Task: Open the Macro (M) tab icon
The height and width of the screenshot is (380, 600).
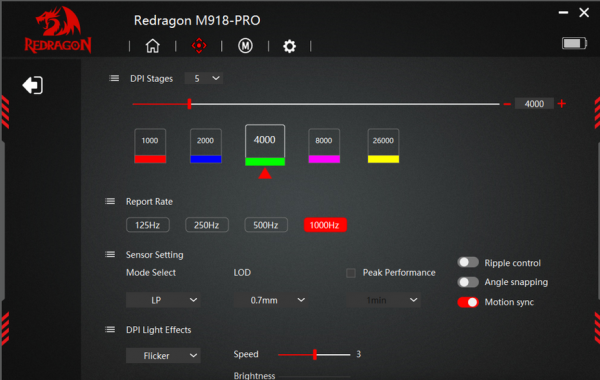Action: (x=245, y=46)
